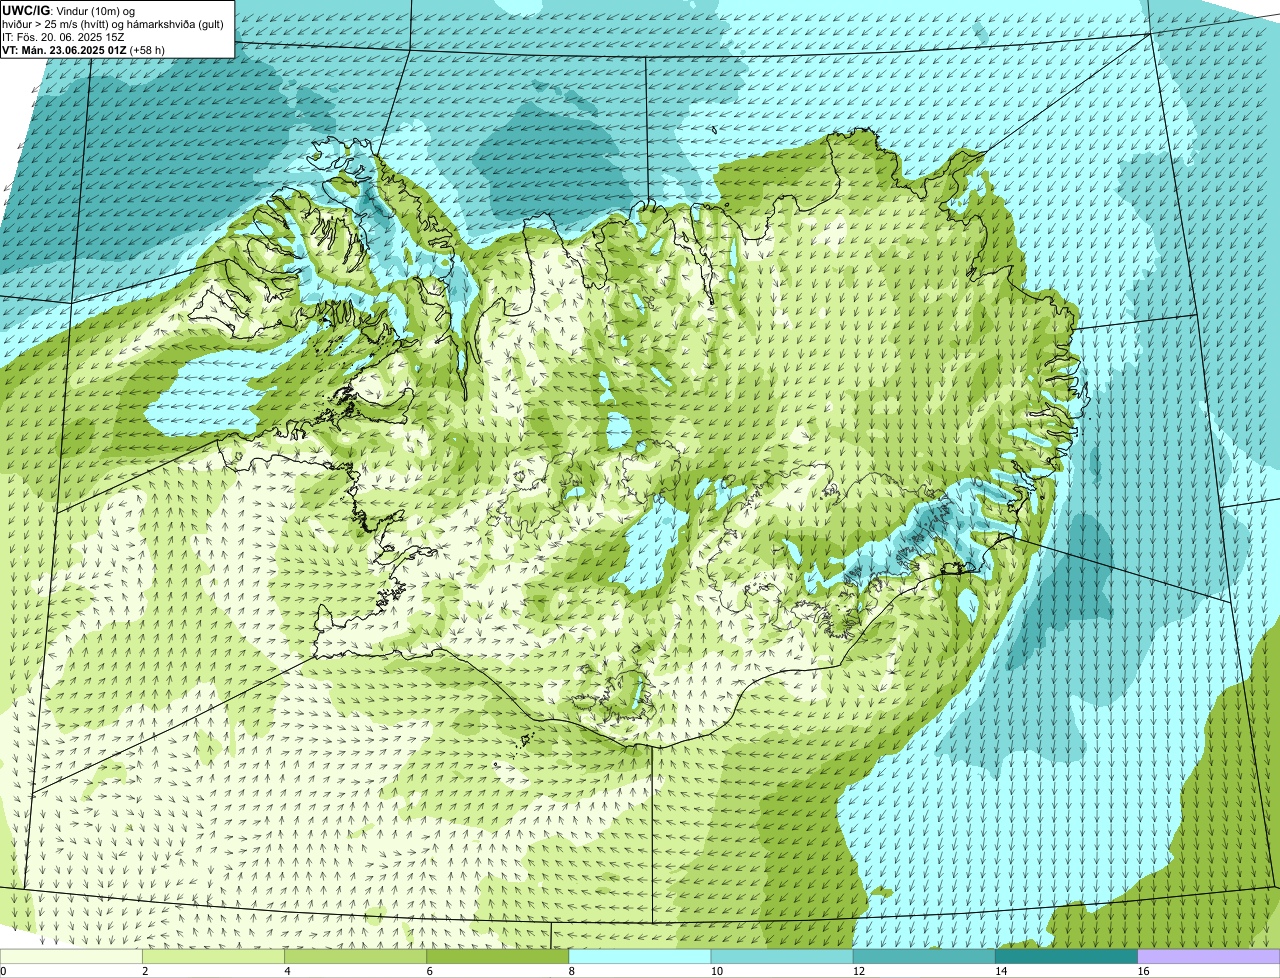
Task: Click the light cyan 8–10 m/s scale segment
Action: [640, 956]
